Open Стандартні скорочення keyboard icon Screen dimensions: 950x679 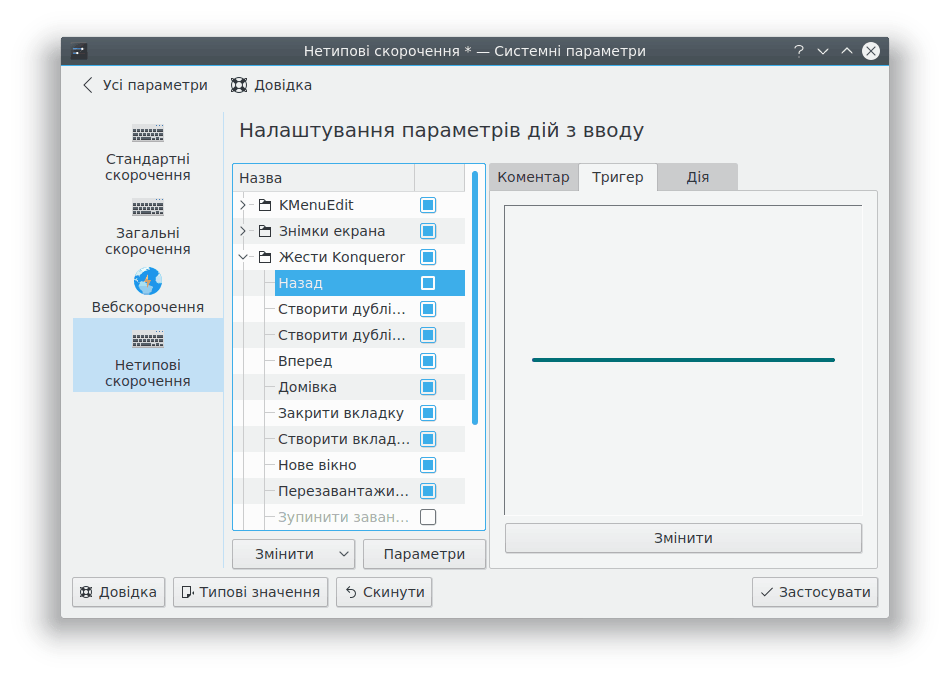pos(148,134)
